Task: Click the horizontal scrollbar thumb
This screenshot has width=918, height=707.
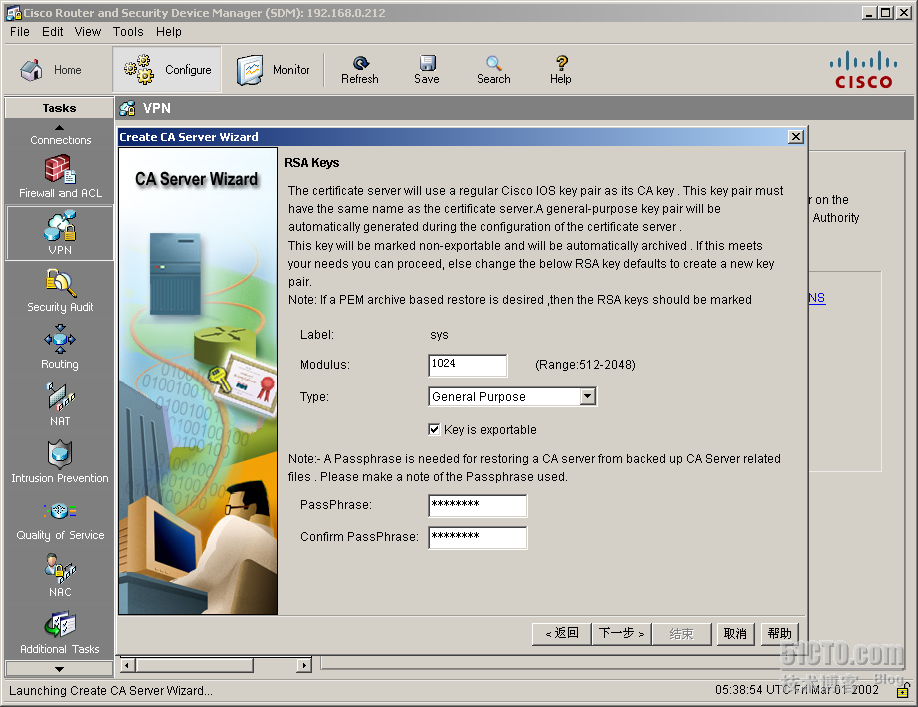Action: point(195,665)
